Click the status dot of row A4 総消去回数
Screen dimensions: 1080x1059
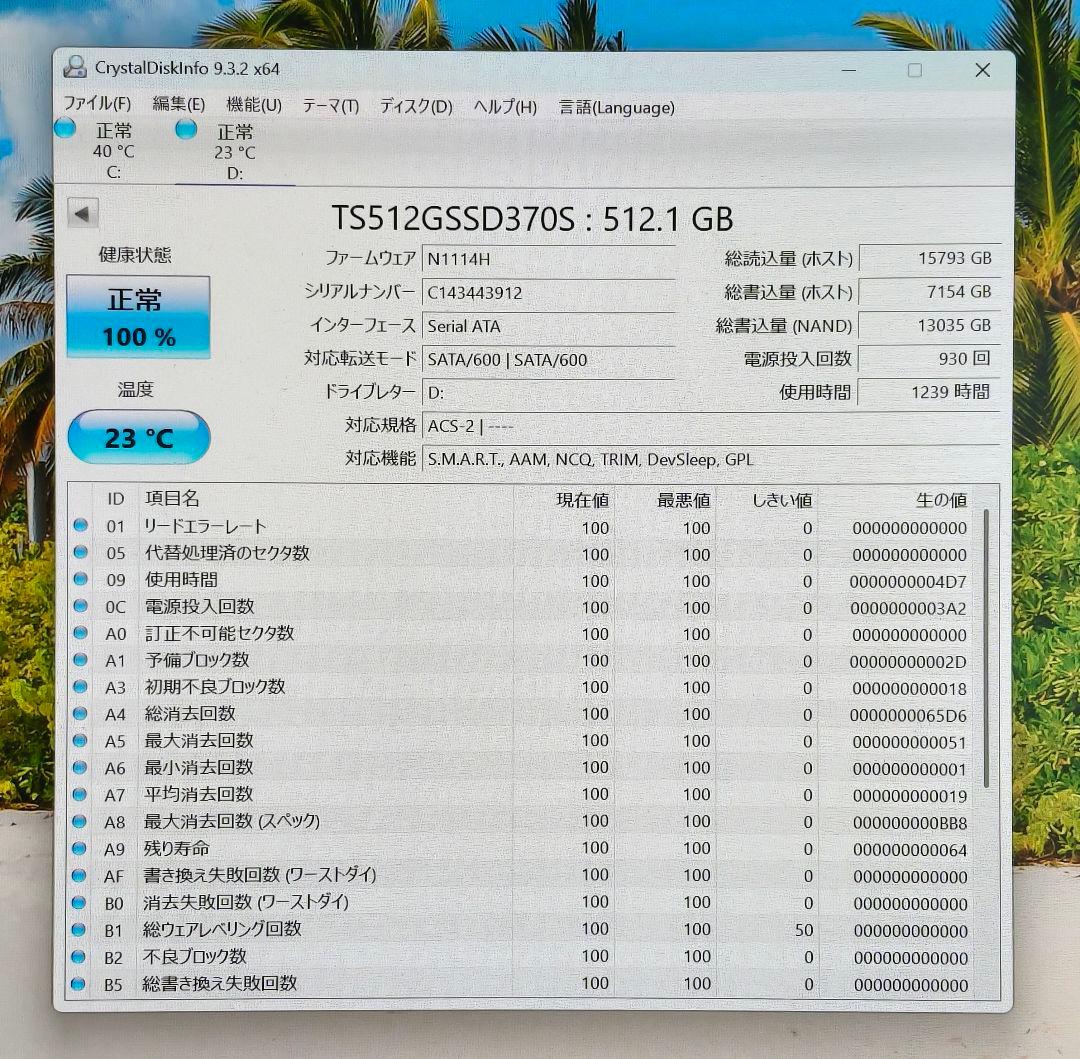[x=80, y=713]
